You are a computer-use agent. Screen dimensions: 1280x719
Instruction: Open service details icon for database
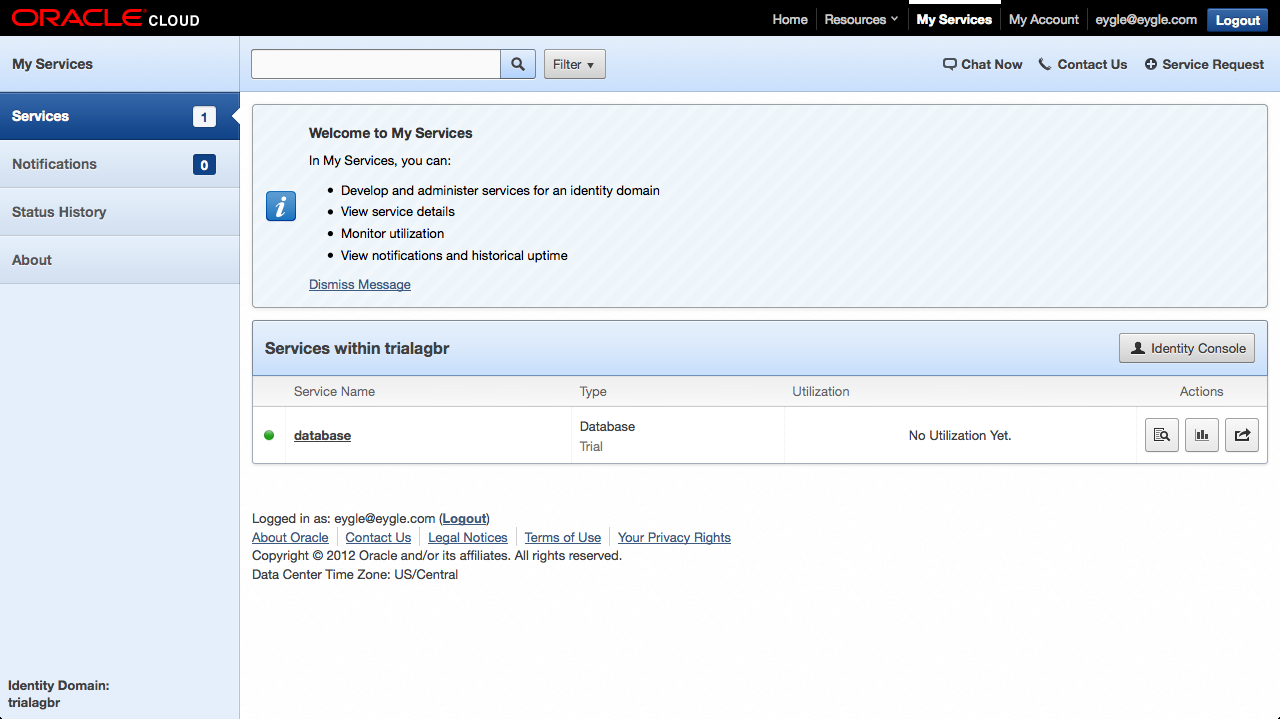1161,435
